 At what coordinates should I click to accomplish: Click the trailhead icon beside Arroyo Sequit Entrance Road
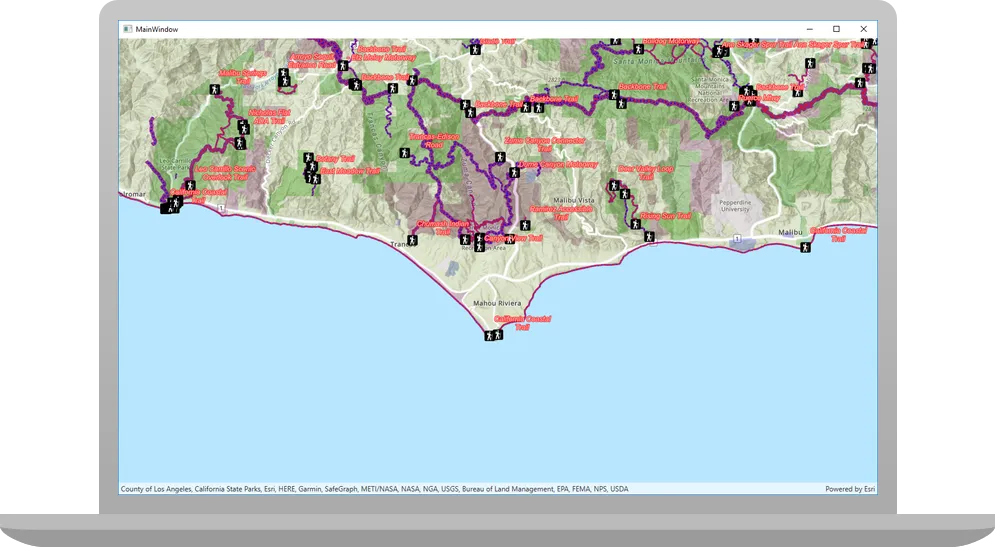click(x=343, y=65)
